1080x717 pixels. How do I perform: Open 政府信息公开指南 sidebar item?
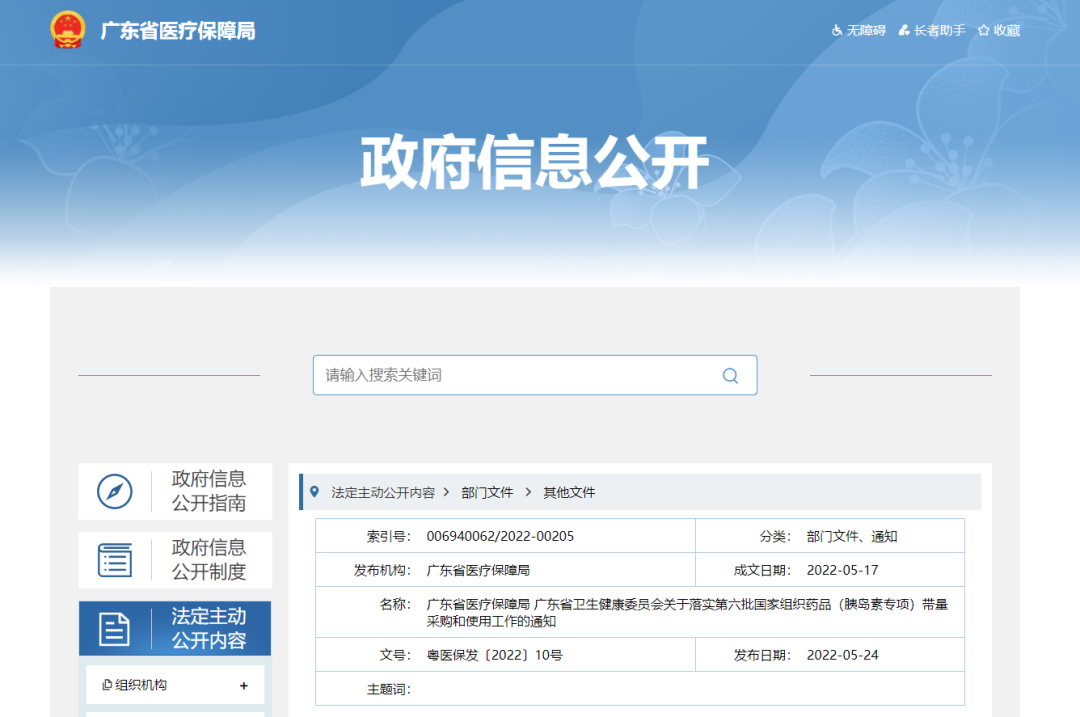point(176,491)
